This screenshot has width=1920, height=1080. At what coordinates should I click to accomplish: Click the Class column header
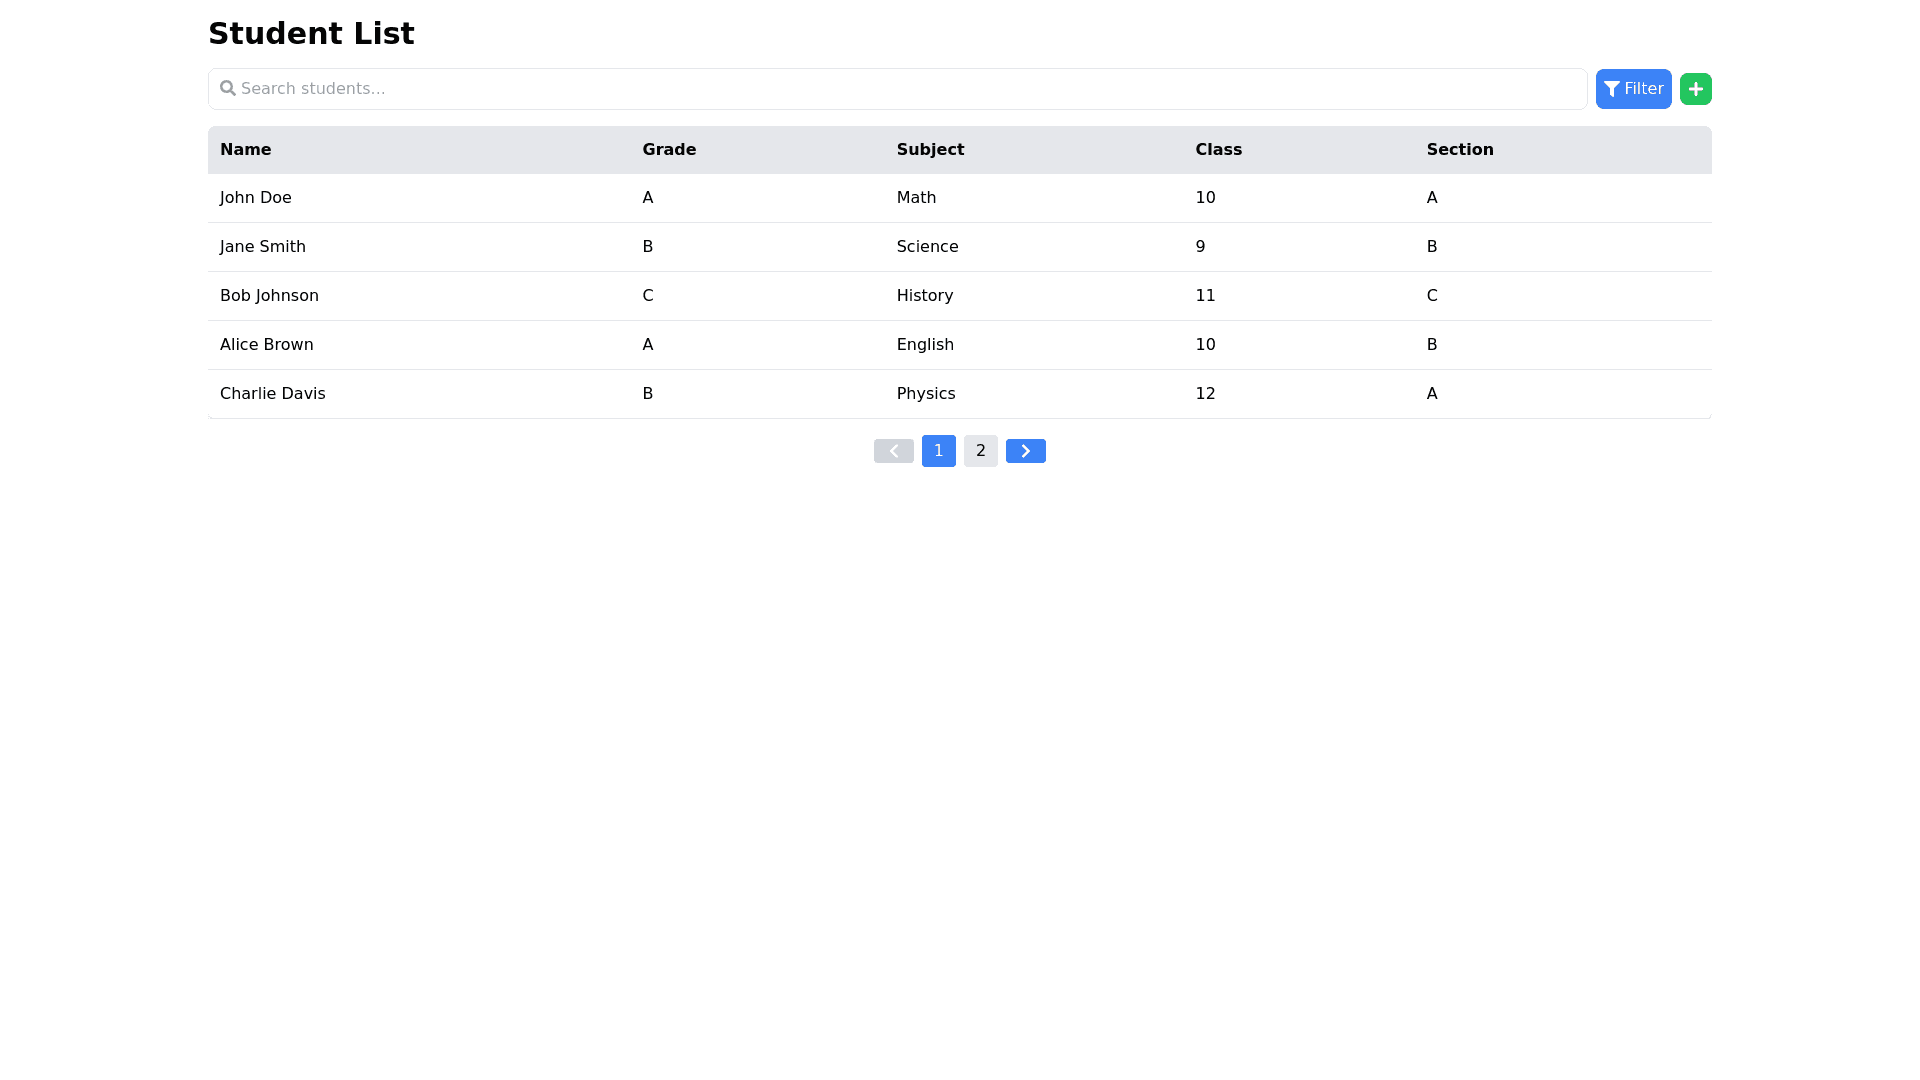pos(1219,149)
